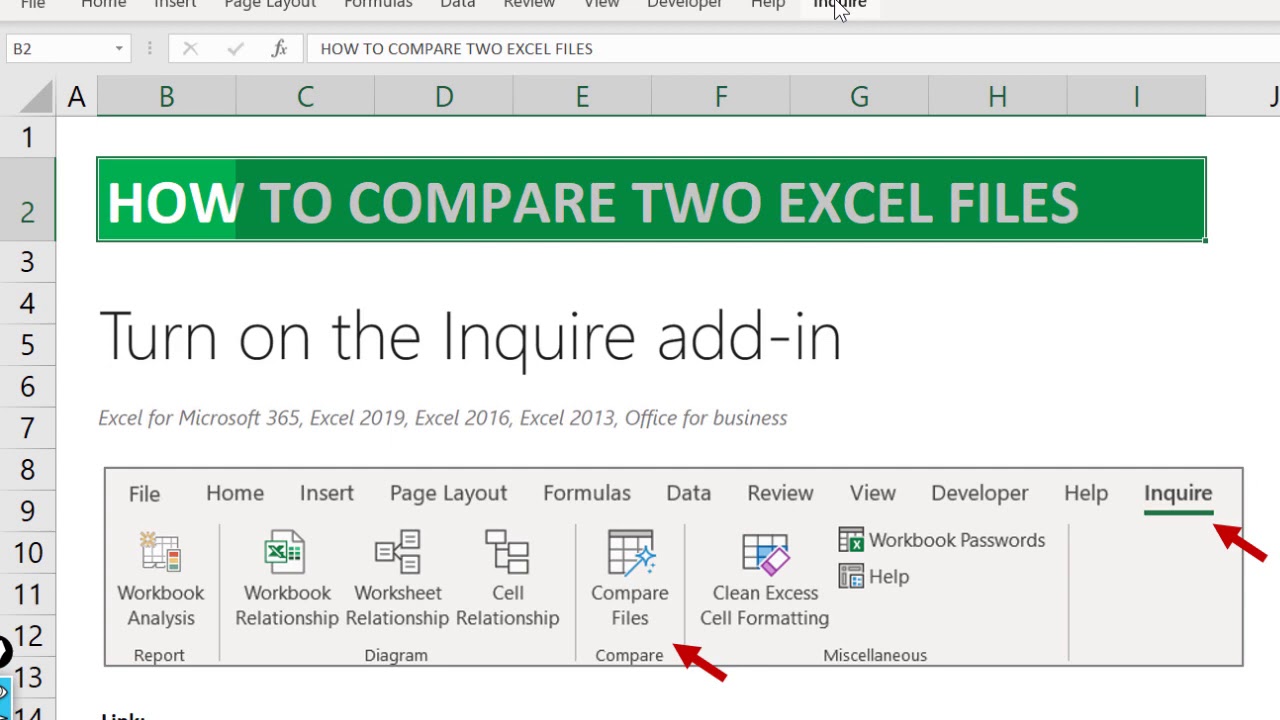The width and height of the screenshot is (1280, 720).
Task: Open the Review tab in the top ribbon
Action: click(529, 4)
